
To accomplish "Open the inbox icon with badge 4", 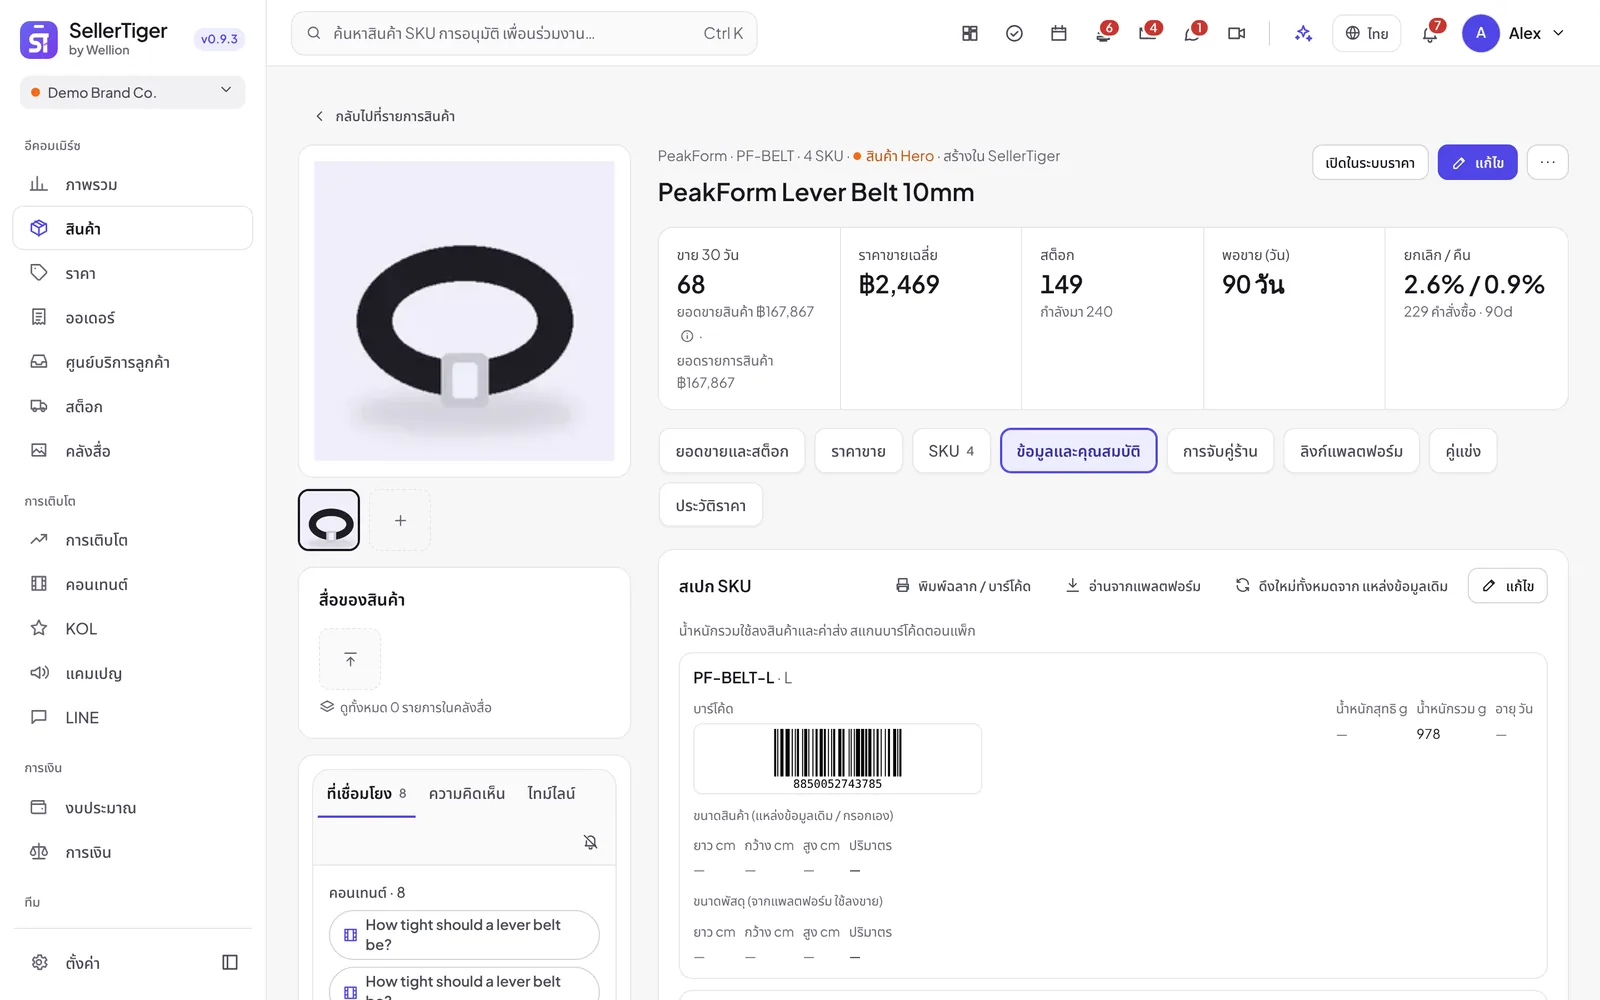I will point(1148,33).
